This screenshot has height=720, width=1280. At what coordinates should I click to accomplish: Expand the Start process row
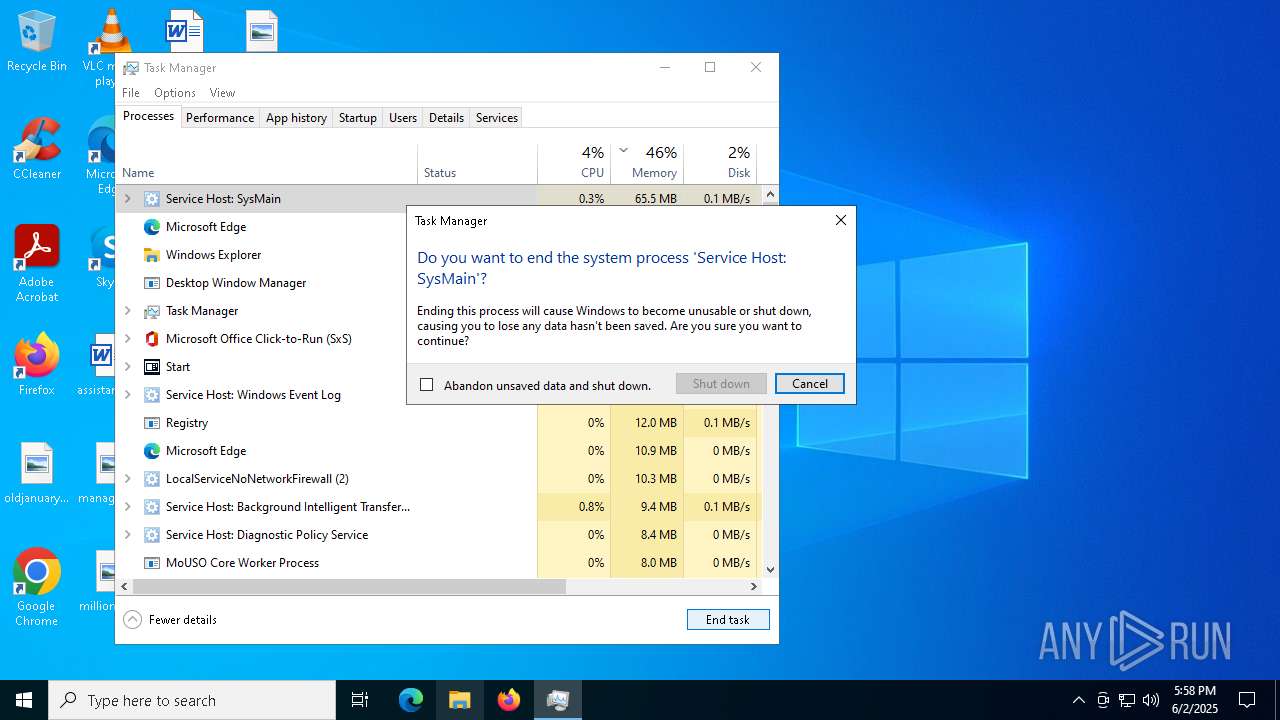click(x=128, y=367)
